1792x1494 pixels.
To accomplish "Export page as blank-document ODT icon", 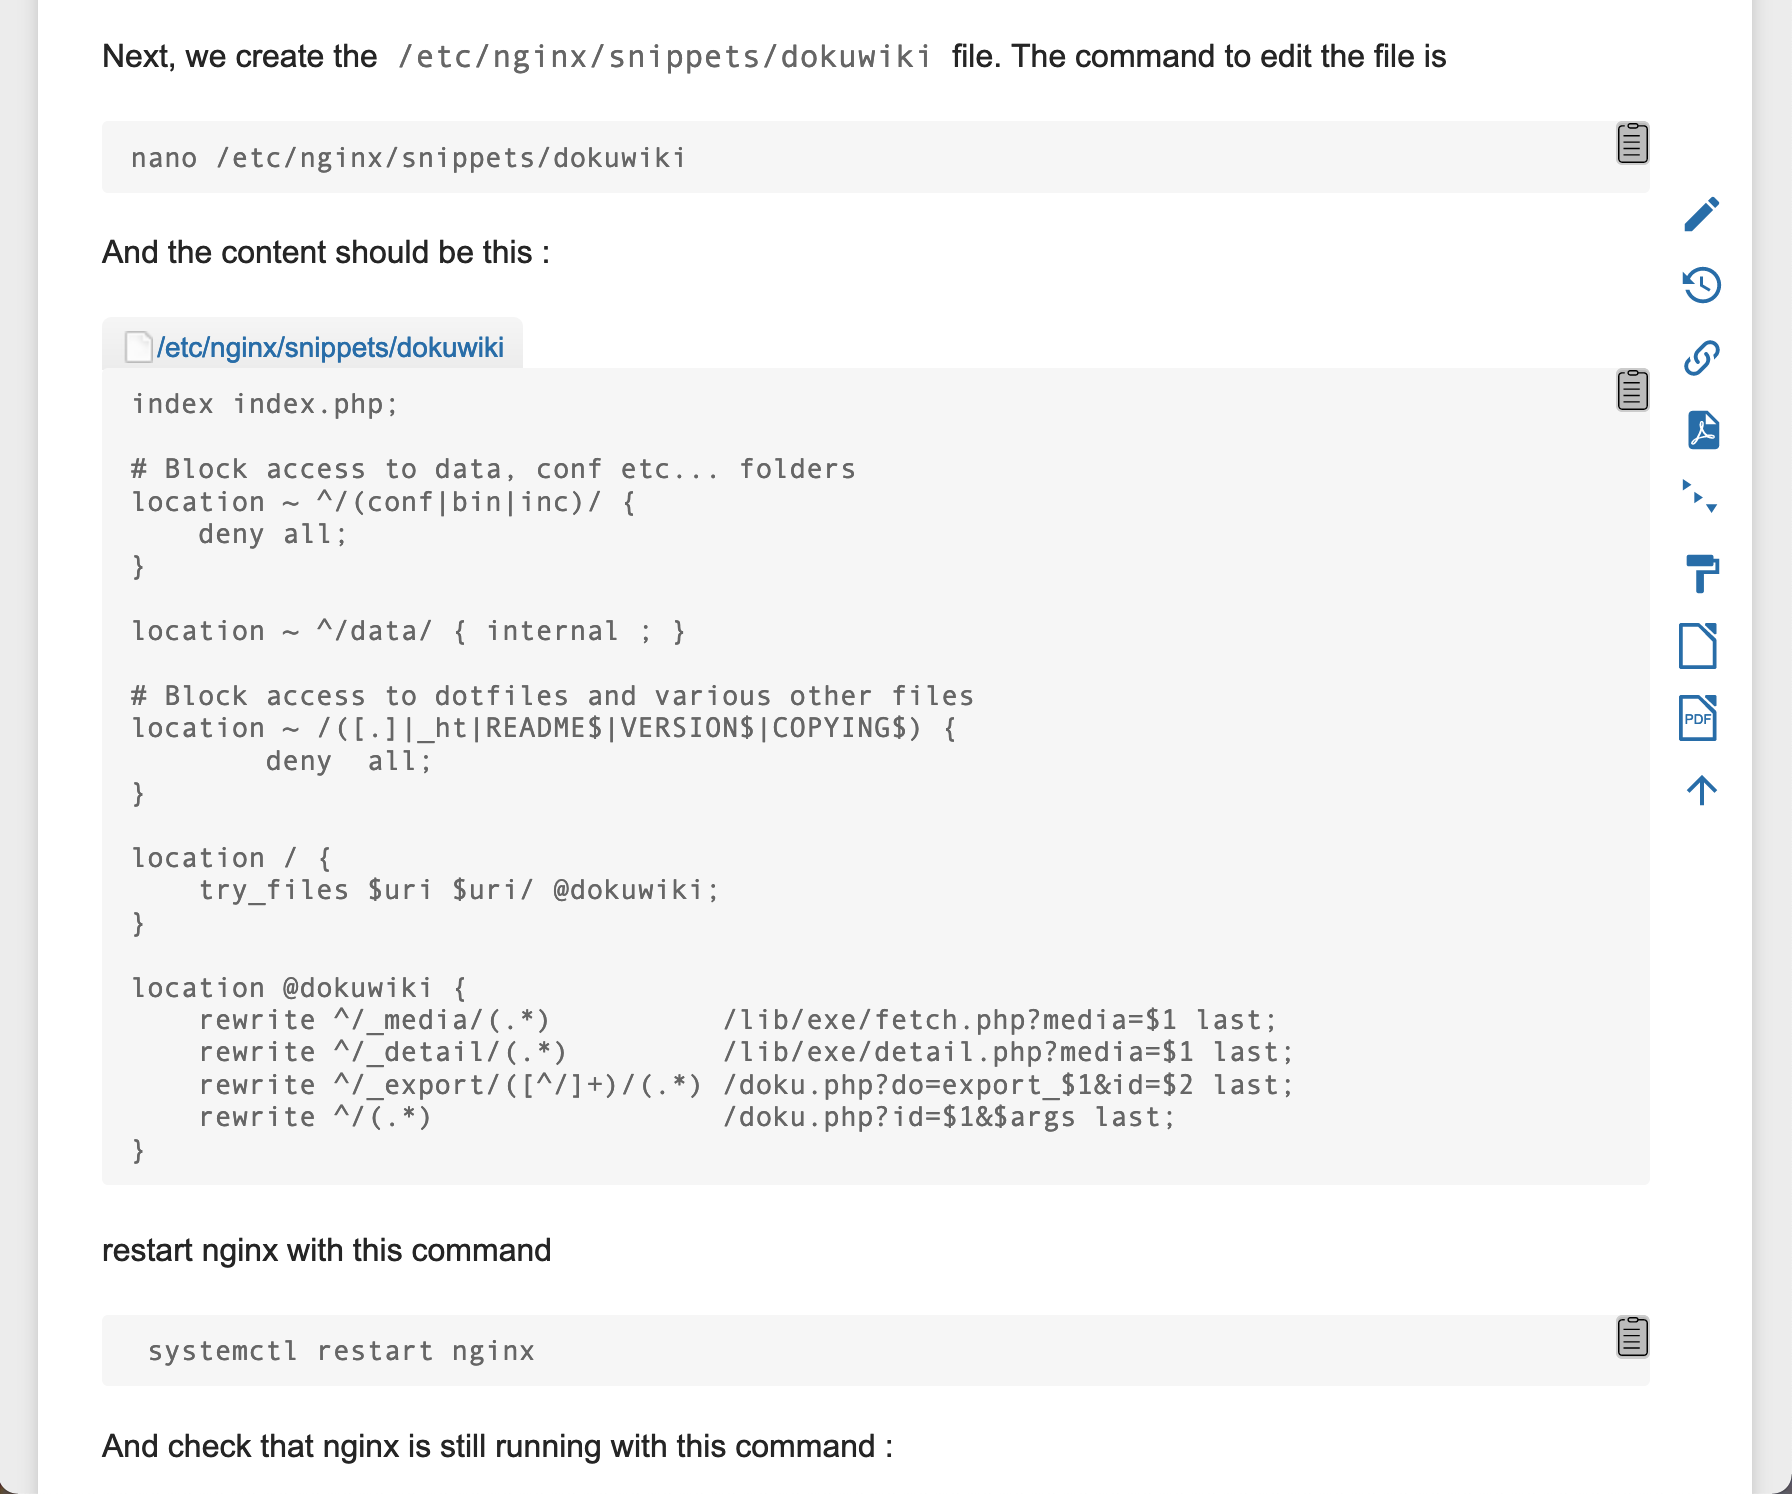I will (1698, 645).
